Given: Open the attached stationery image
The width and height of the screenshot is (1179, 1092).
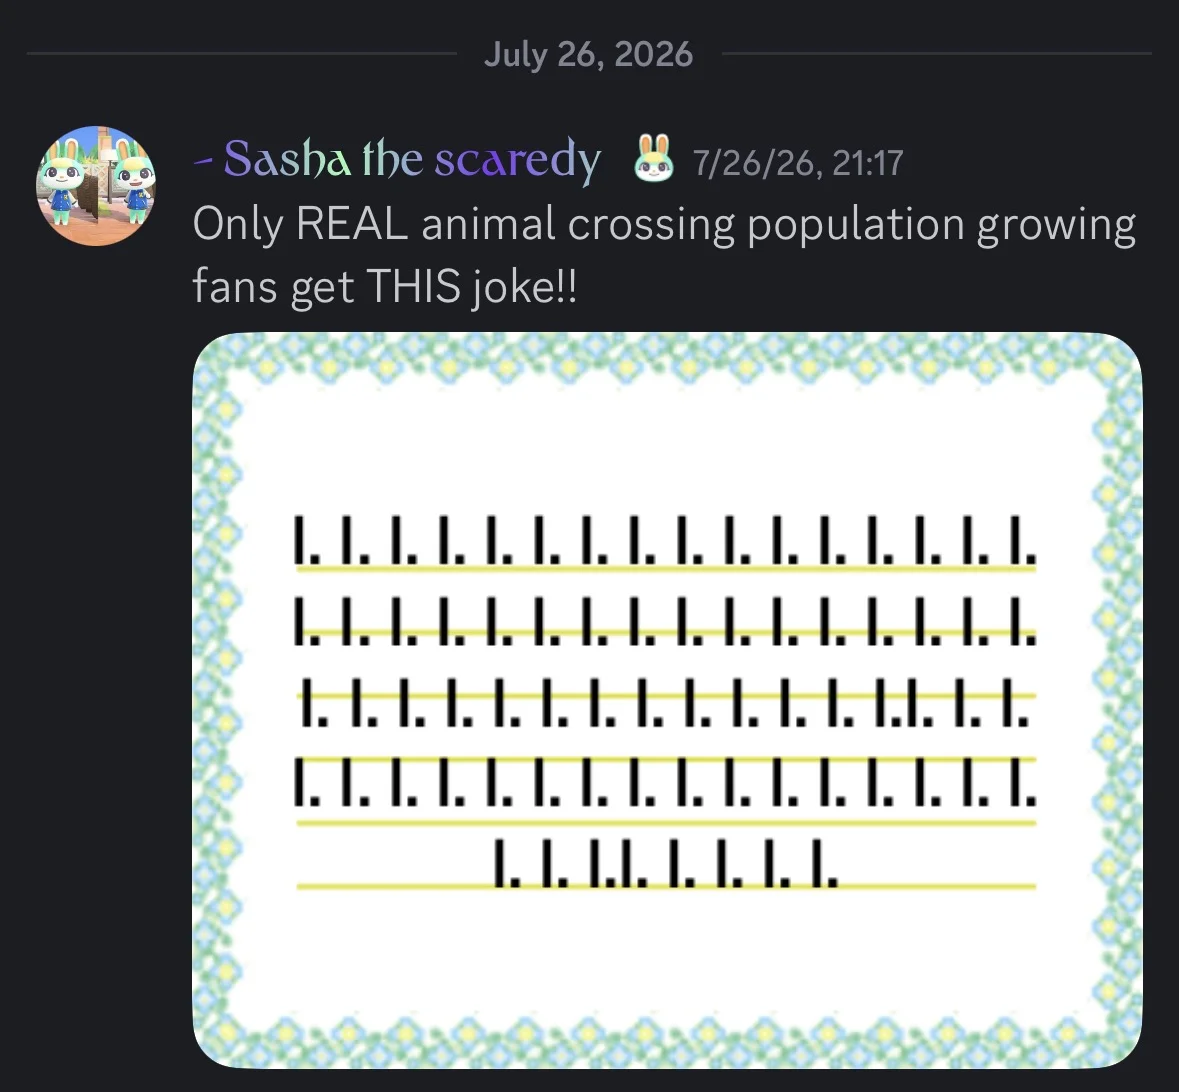Looking at the screenshot, I should click(x=668, y=700).
